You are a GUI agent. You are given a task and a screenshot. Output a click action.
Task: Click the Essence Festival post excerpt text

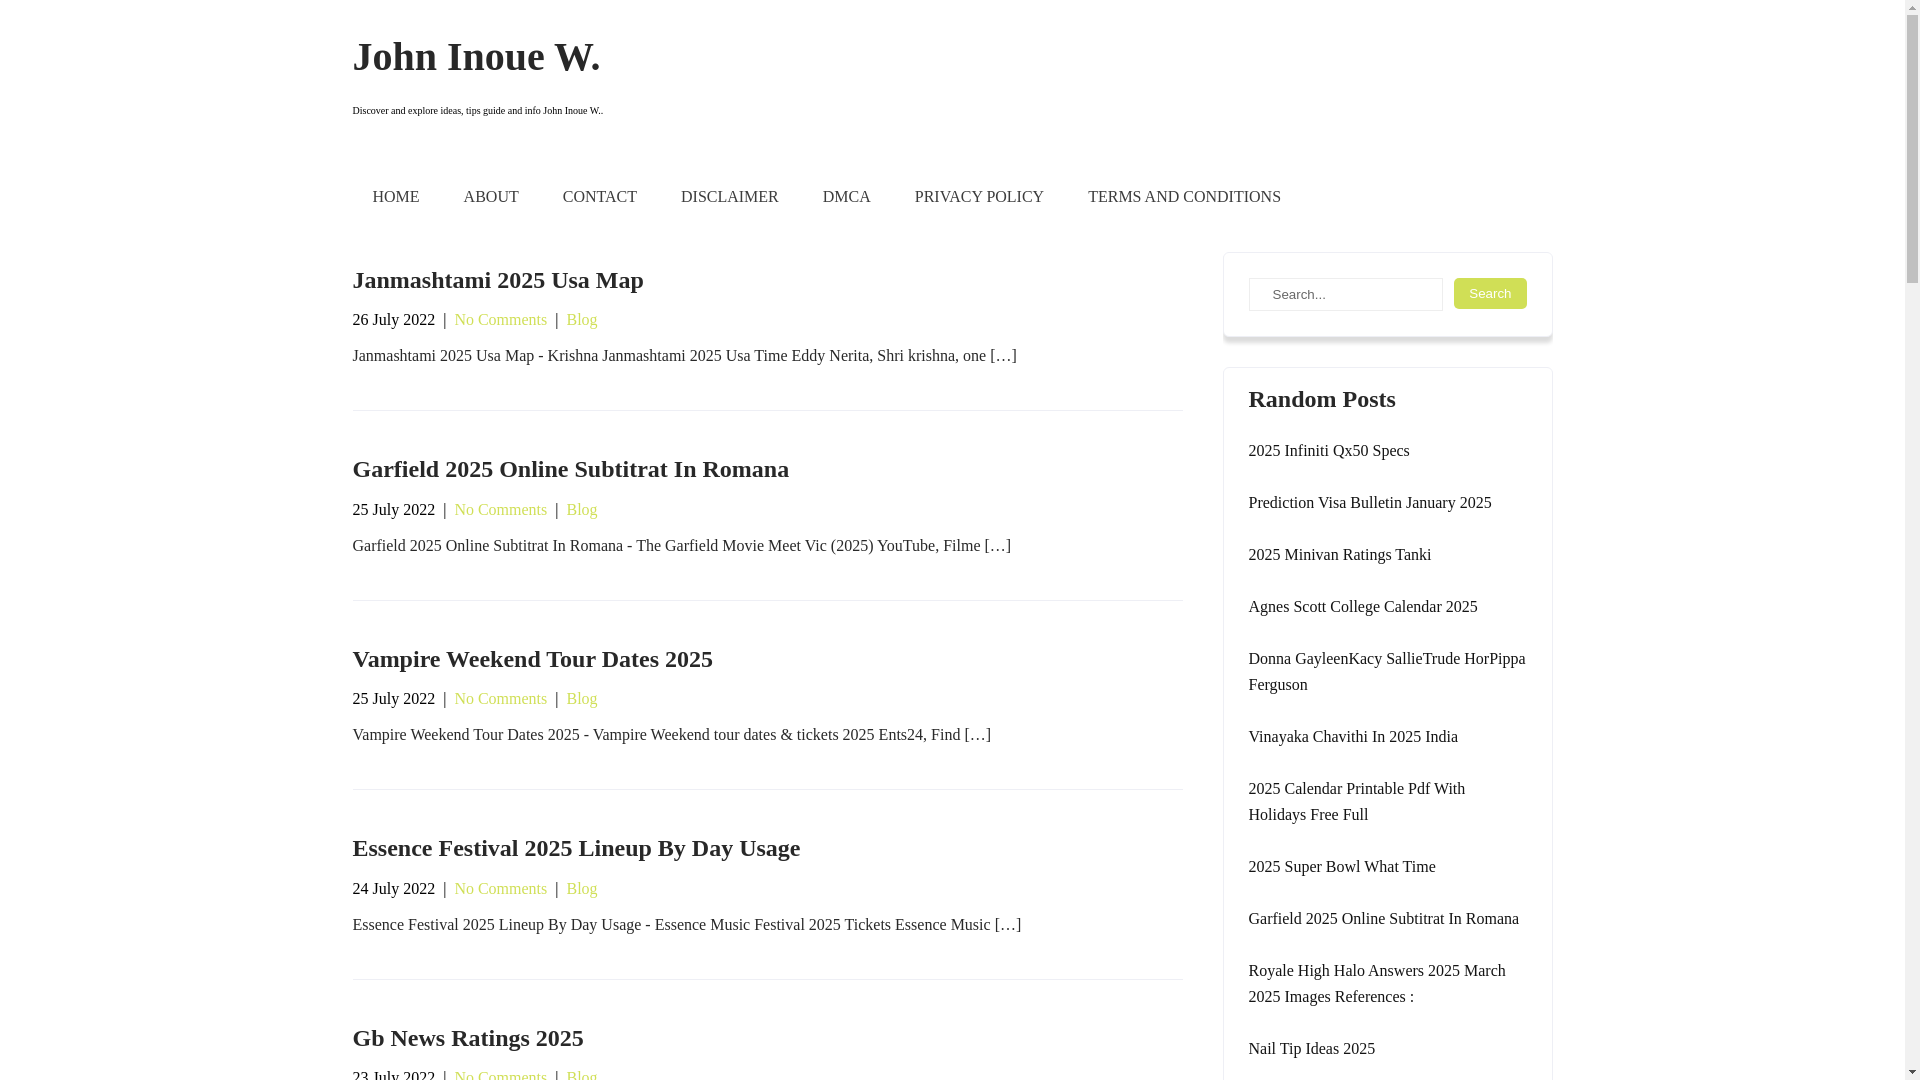(686, 925)
